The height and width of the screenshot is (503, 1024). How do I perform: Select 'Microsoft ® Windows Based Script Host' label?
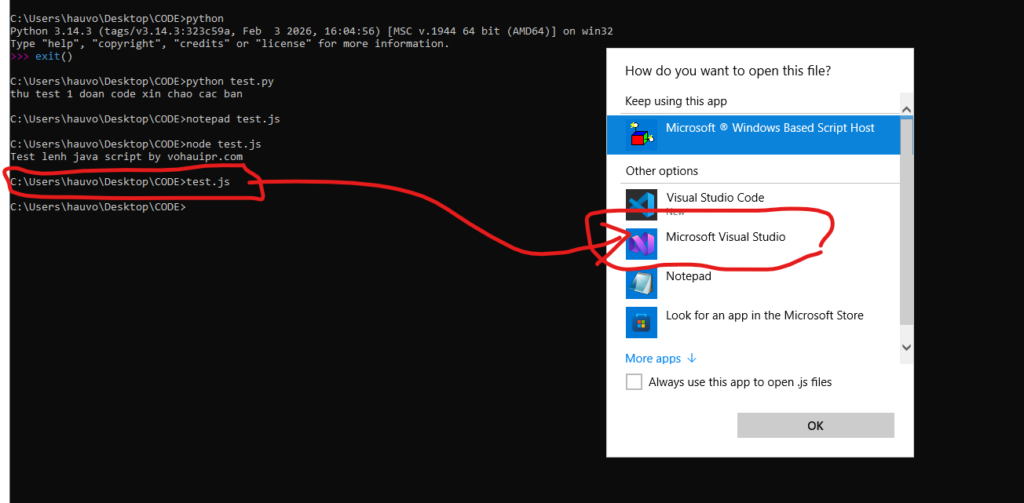click(770, 128)
